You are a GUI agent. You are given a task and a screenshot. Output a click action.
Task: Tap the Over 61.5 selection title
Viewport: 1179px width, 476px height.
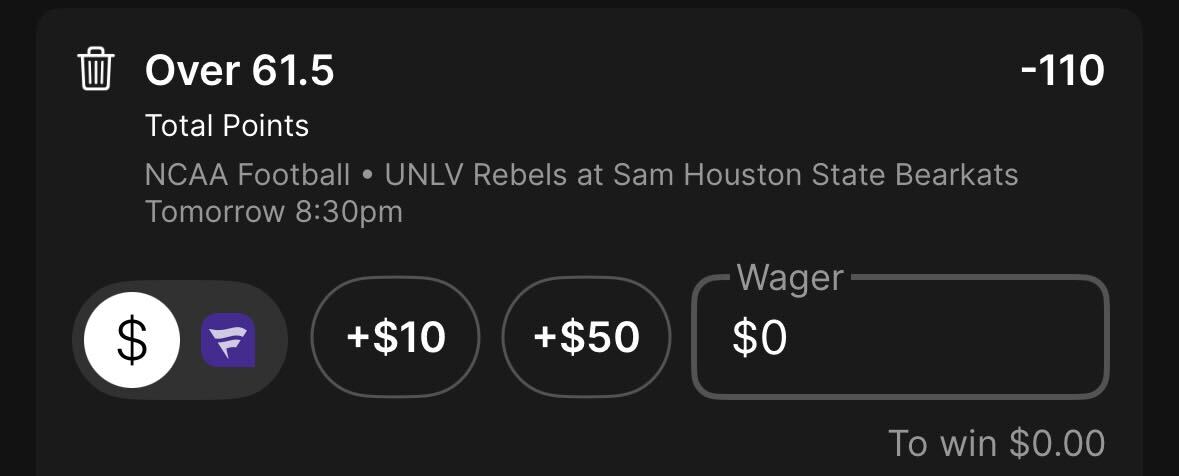coord(239,71)
